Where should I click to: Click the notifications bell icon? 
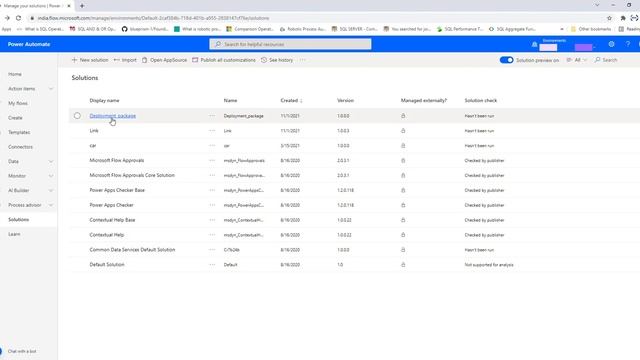[x=534, y=44]
